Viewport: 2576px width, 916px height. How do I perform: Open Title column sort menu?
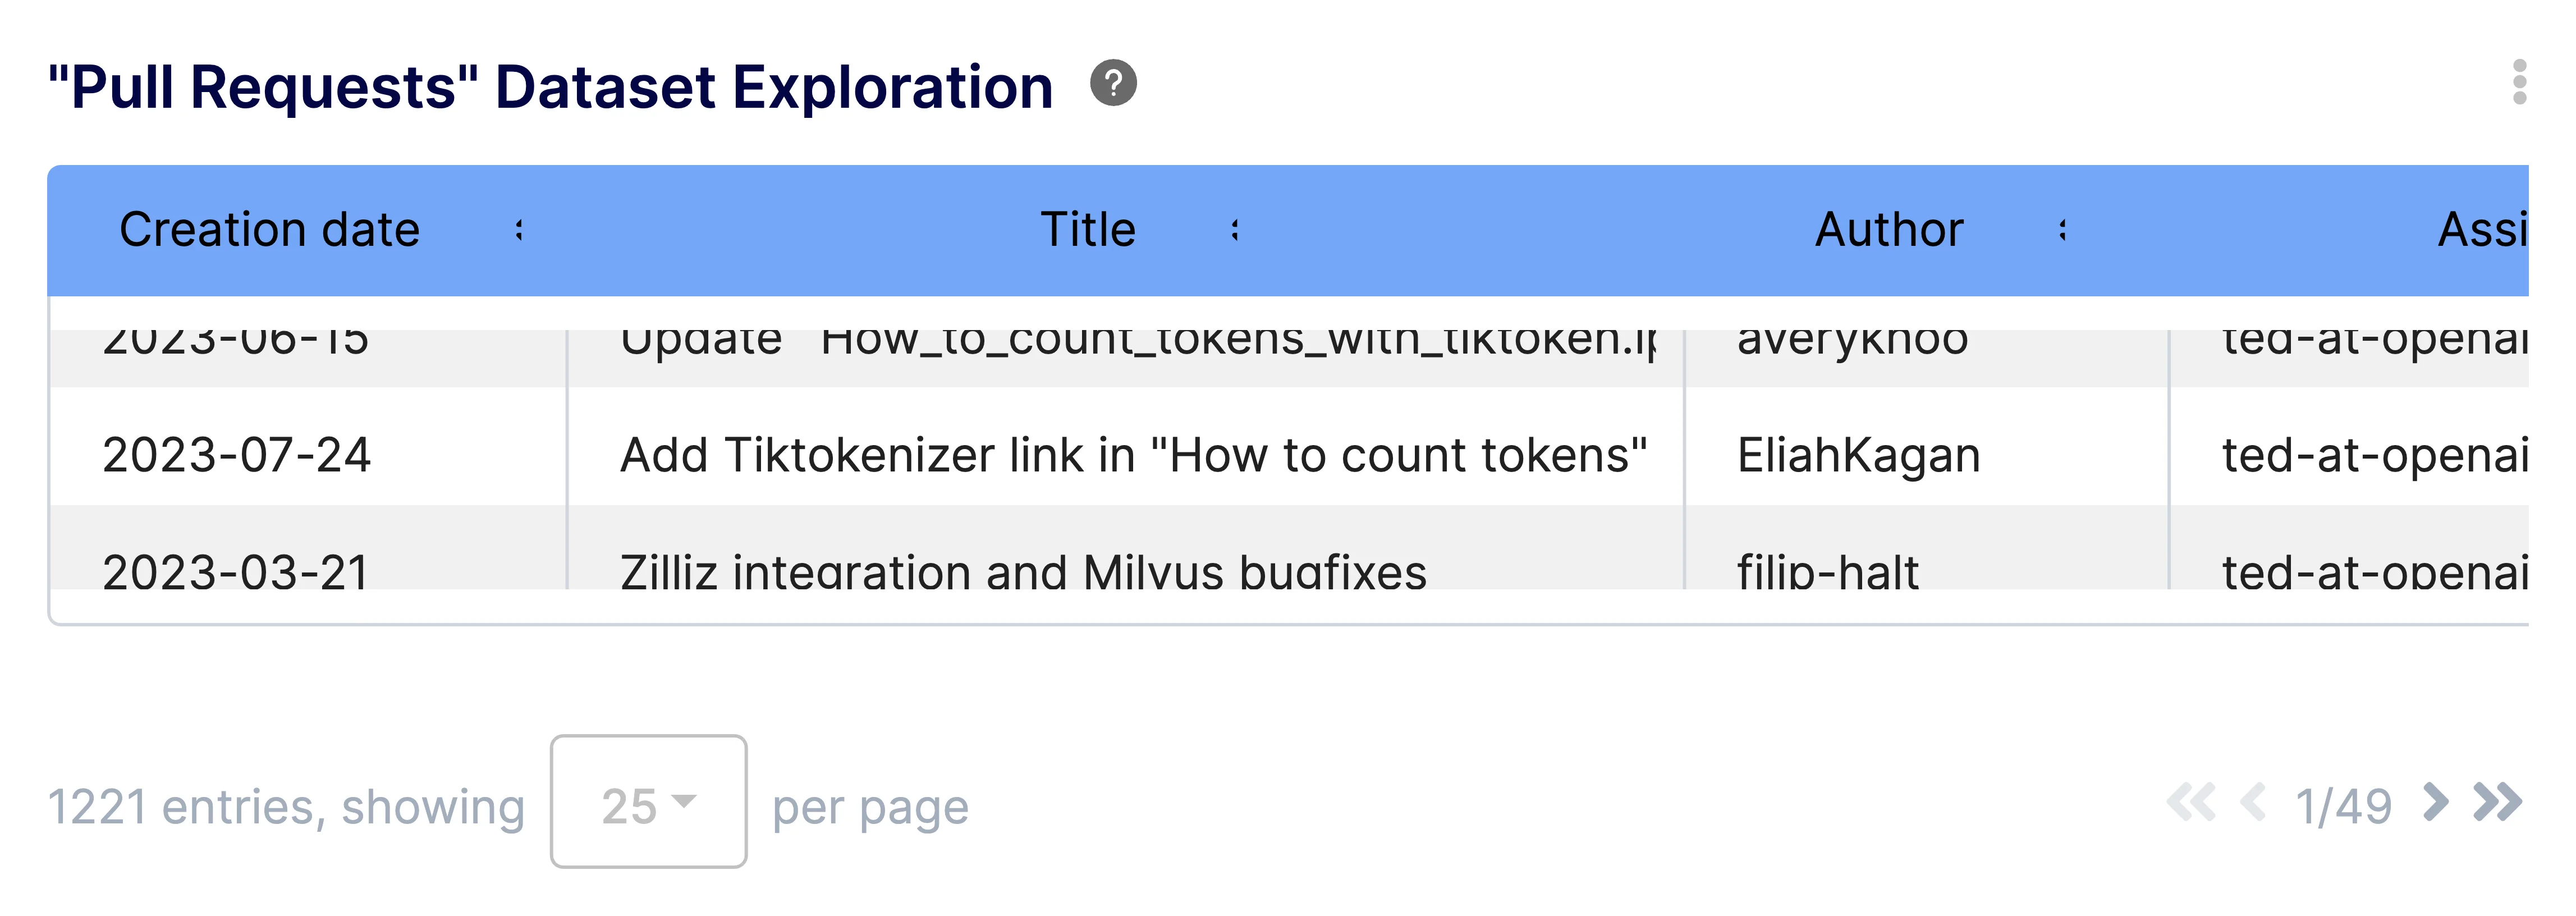[1235, 230]
